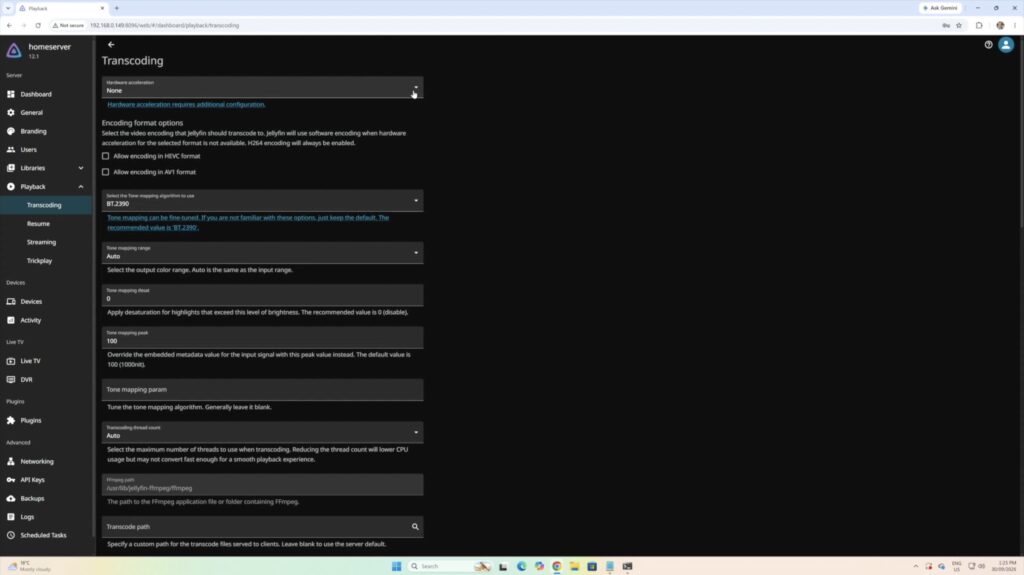Click the Backups cloud icon
Screen dimensions: 1024x575
[10, 499]
